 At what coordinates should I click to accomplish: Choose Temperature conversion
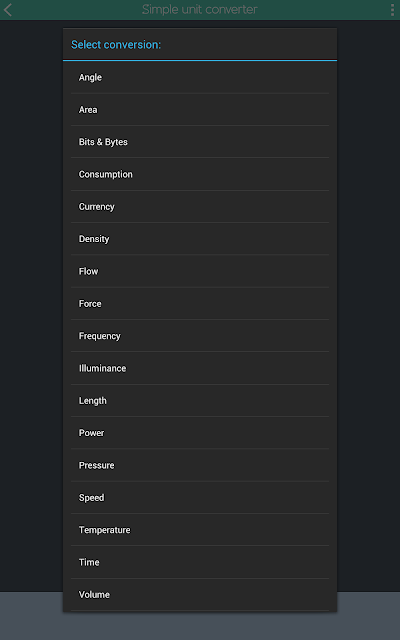pos(200,530)
